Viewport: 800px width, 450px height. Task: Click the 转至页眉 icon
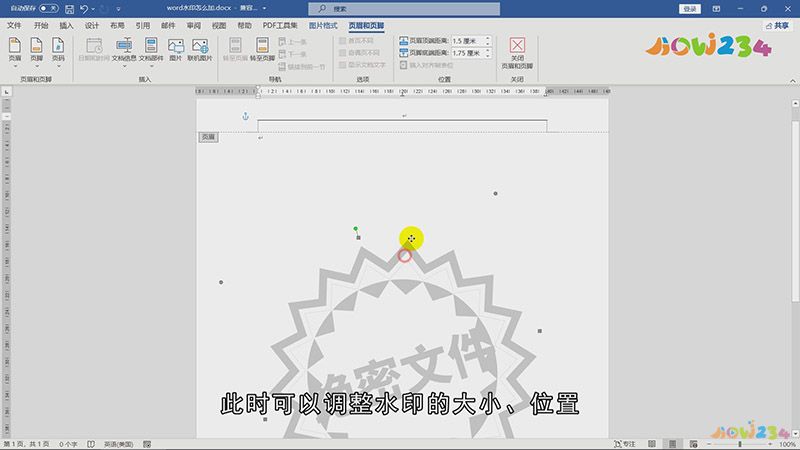235,49
